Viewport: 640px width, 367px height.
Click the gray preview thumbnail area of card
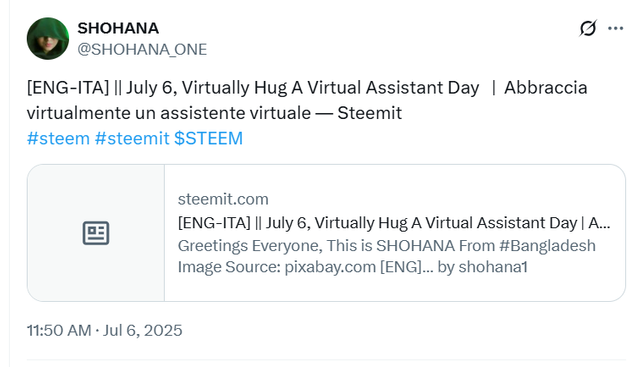96,233
